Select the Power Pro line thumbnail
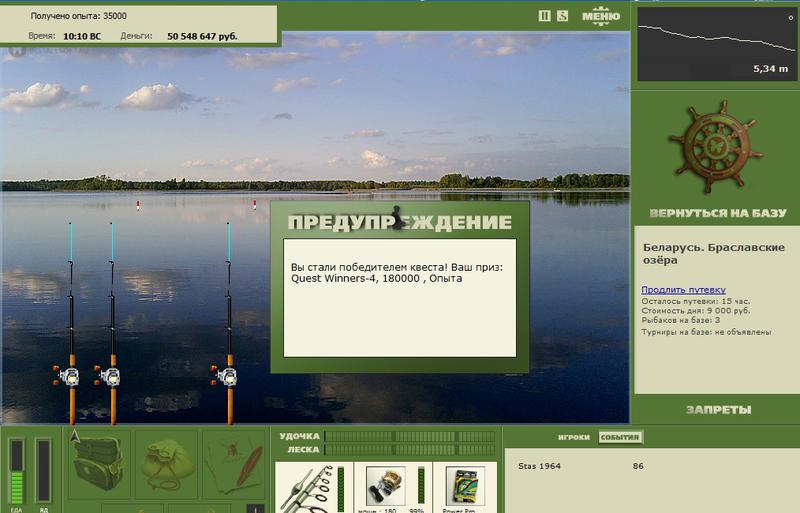The width and height of the screenshot is (800, 513). [465, 487]
